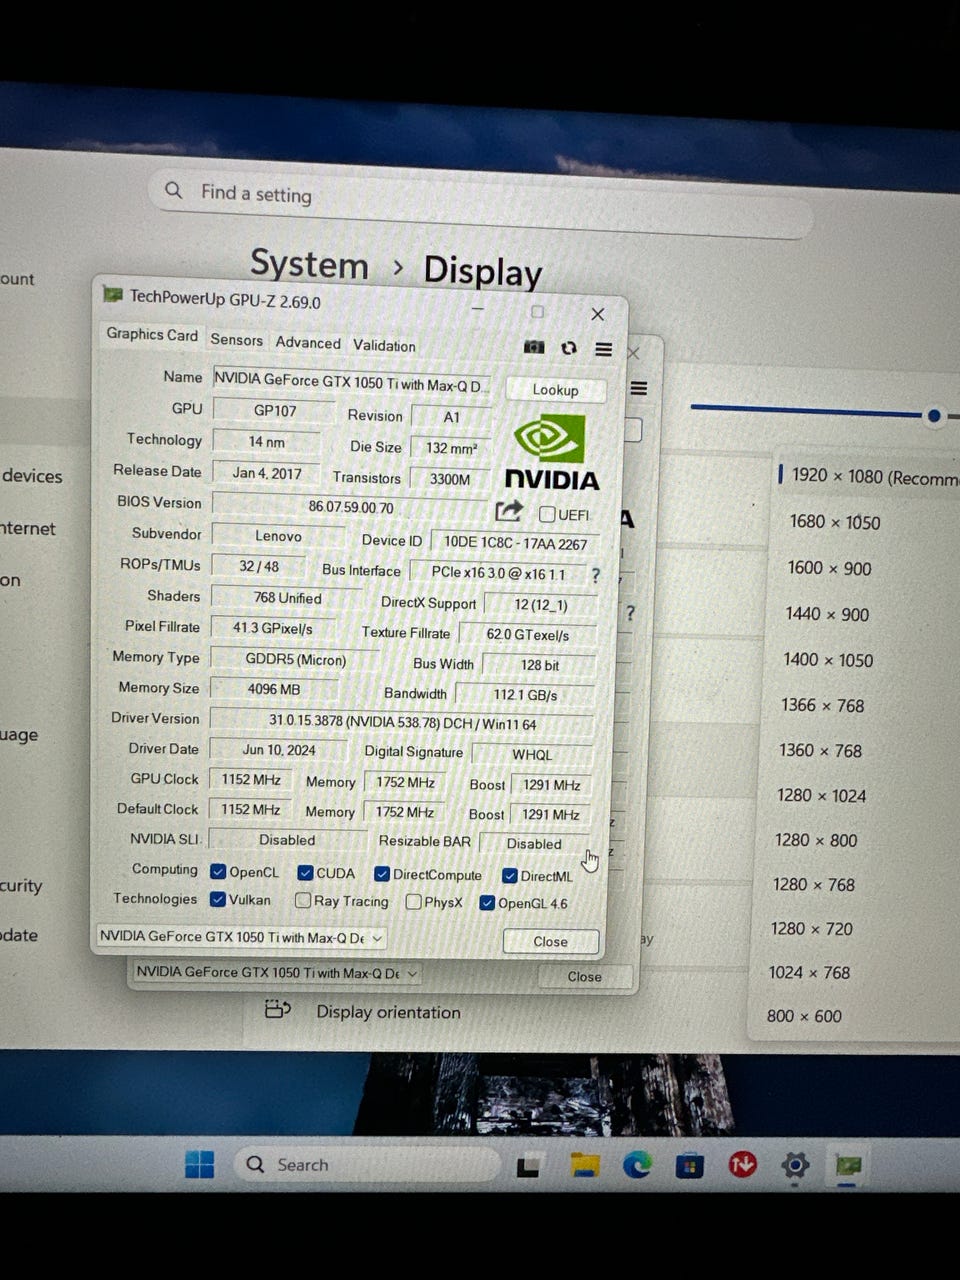Click the BIOS Version value 86.07.59.00.70

click(351, 506)
